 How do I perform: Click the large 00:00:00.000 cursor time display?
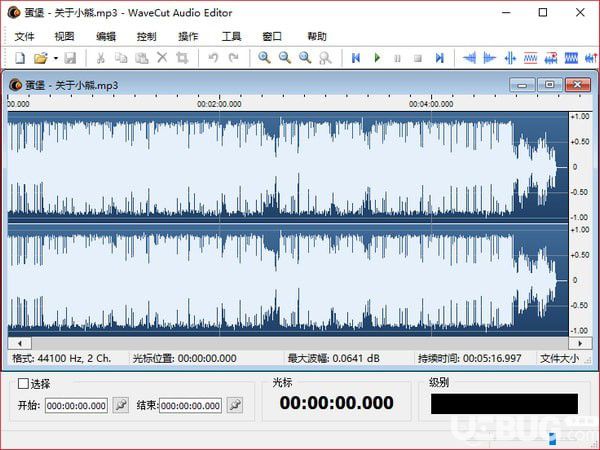click(x=336, y=403)
